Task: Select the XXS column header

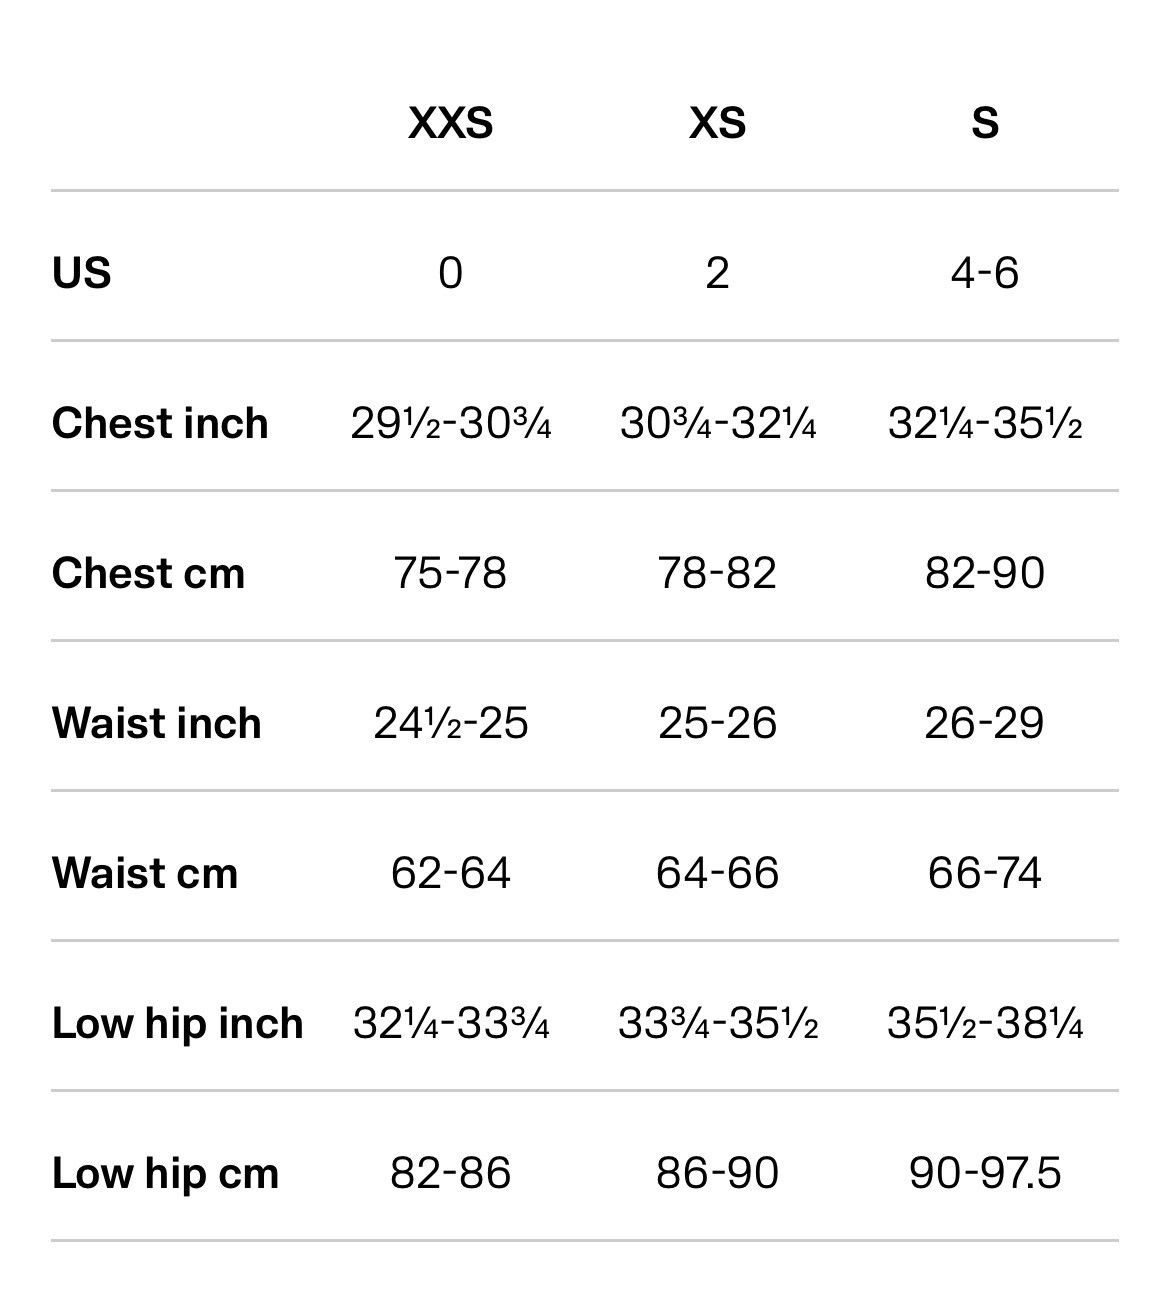Action: (450, 122)
